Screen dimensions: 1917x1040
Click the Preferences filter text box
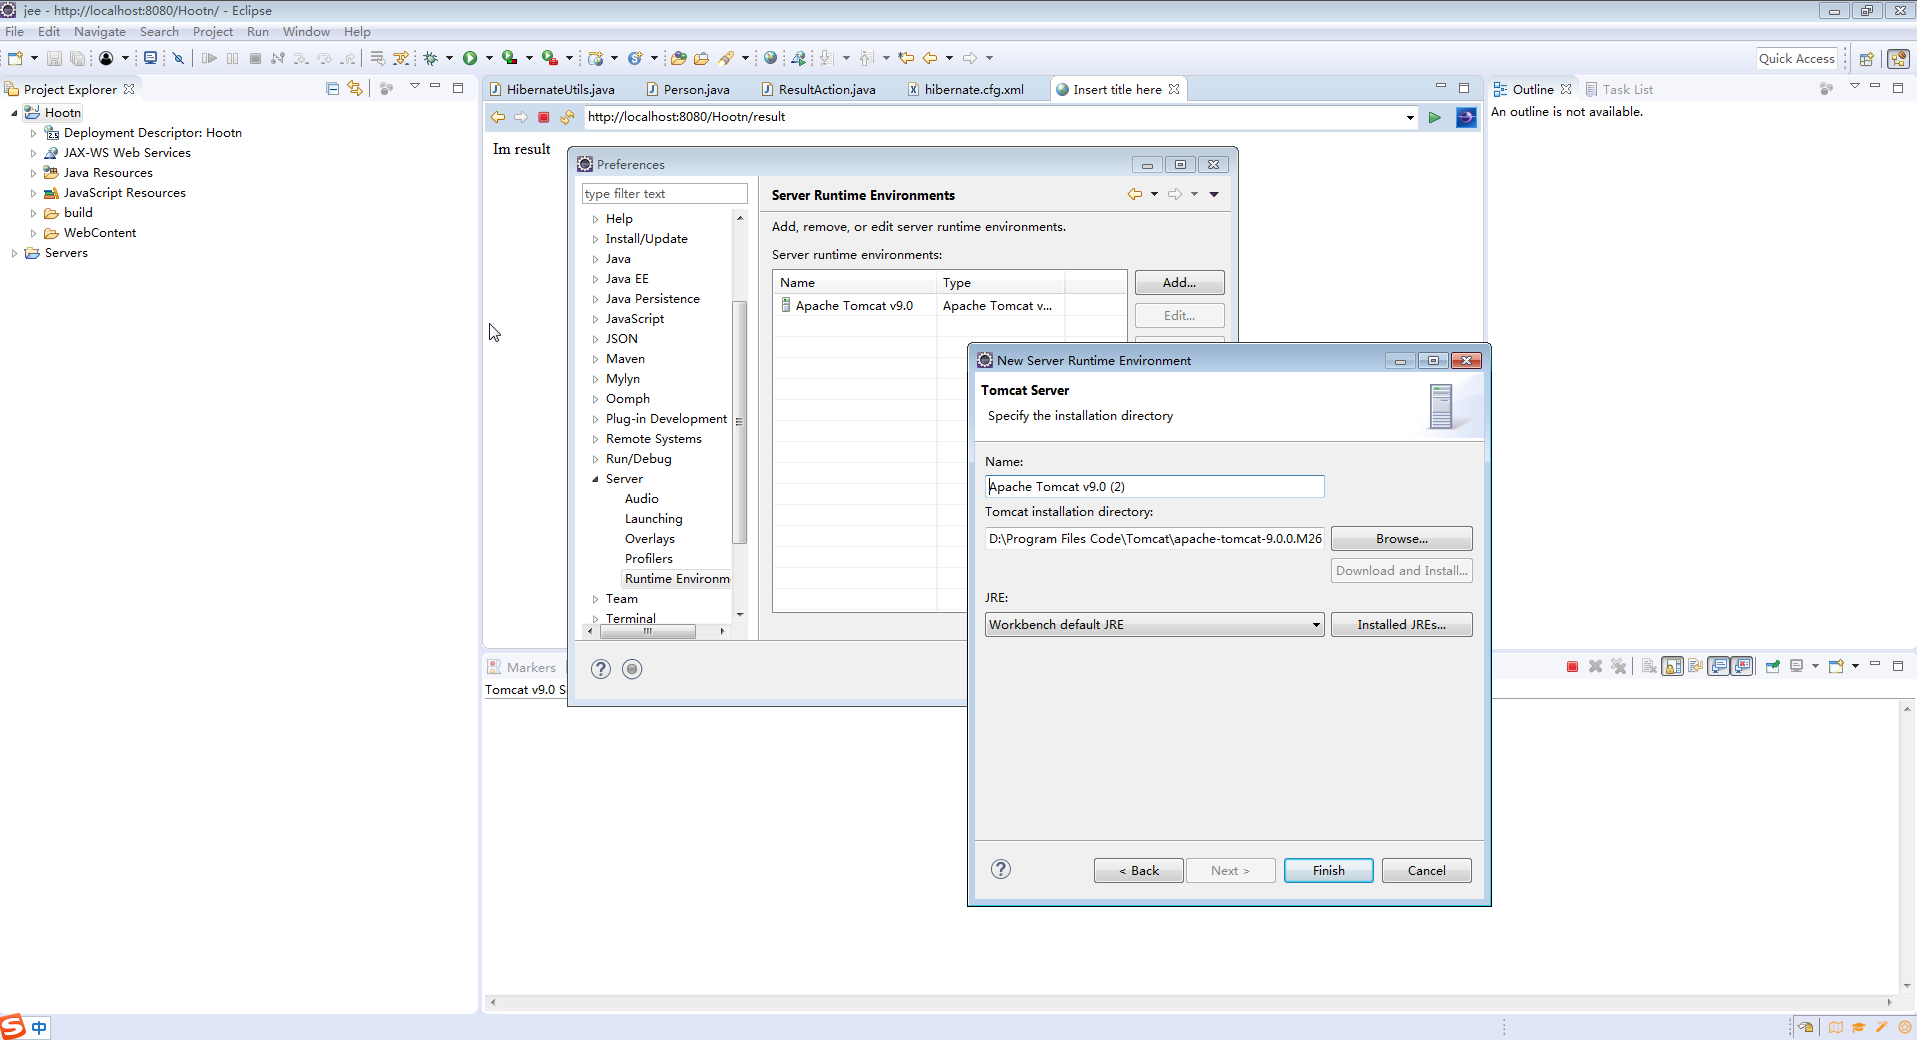(x=664, y=194)
